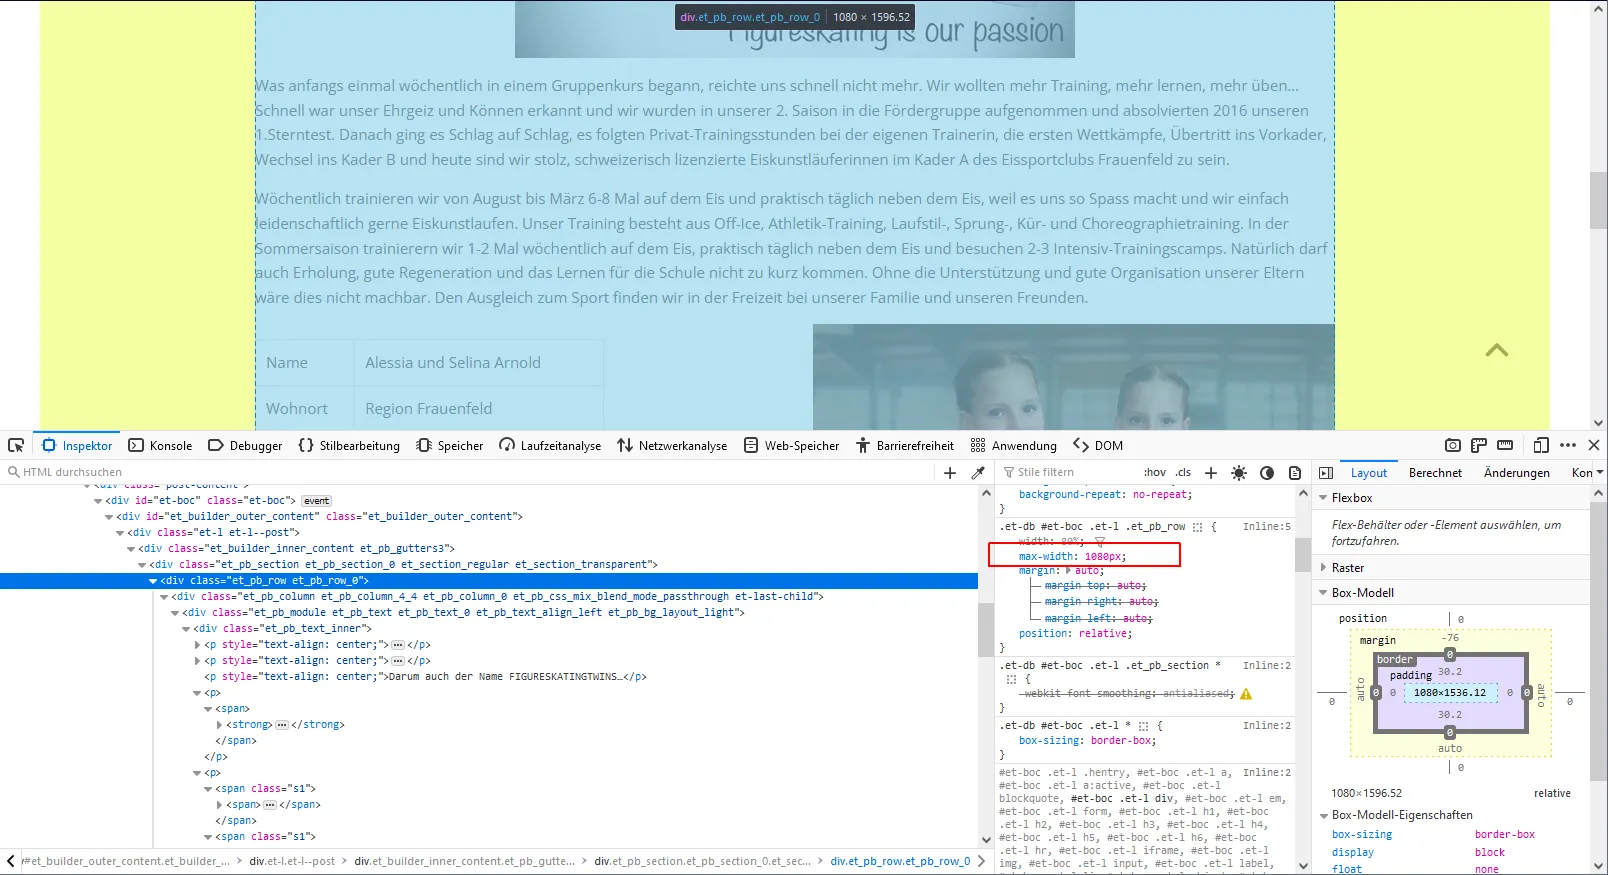Screen dimensions: 1608x875
Task: Switch to Stilbearbeitung tab
Action: pyautogui.click(x=349, y=445)
